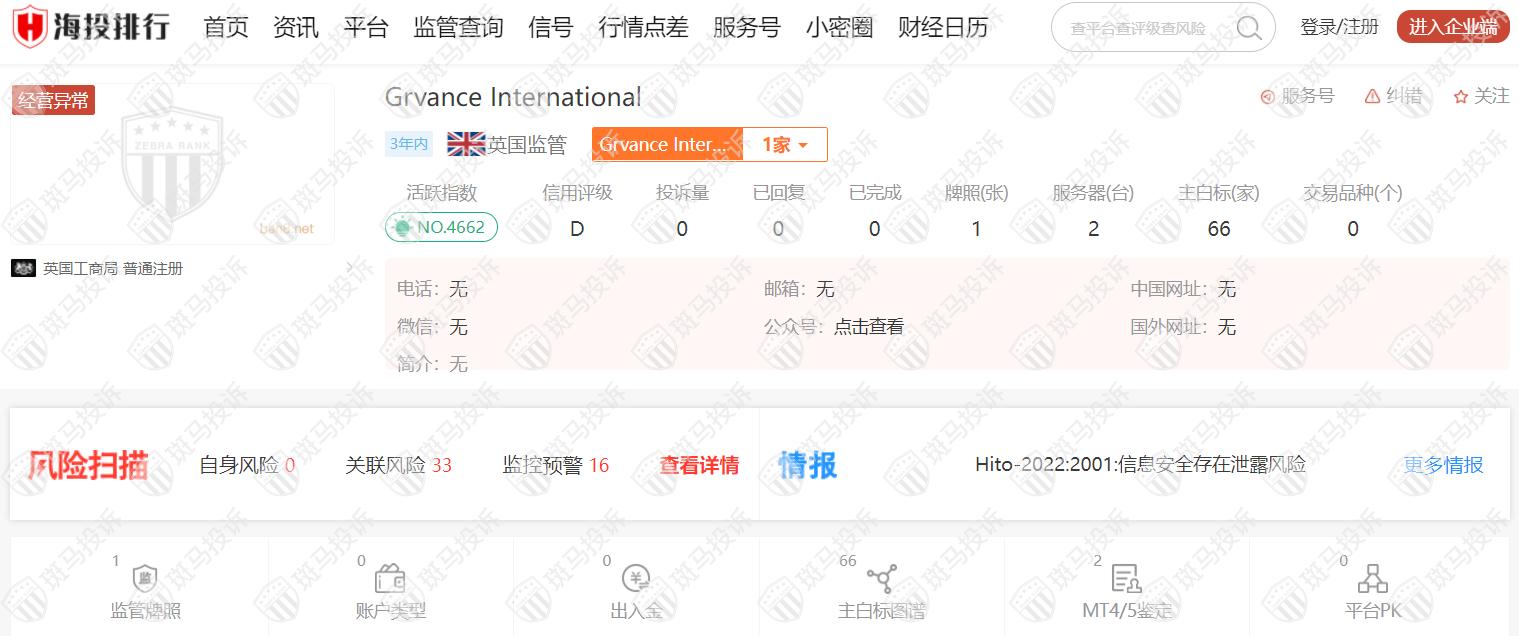The width and height of the screenshot is (1519, 636).
Task: Open the 监管牌照 license icon
Action: click(146, 579)
